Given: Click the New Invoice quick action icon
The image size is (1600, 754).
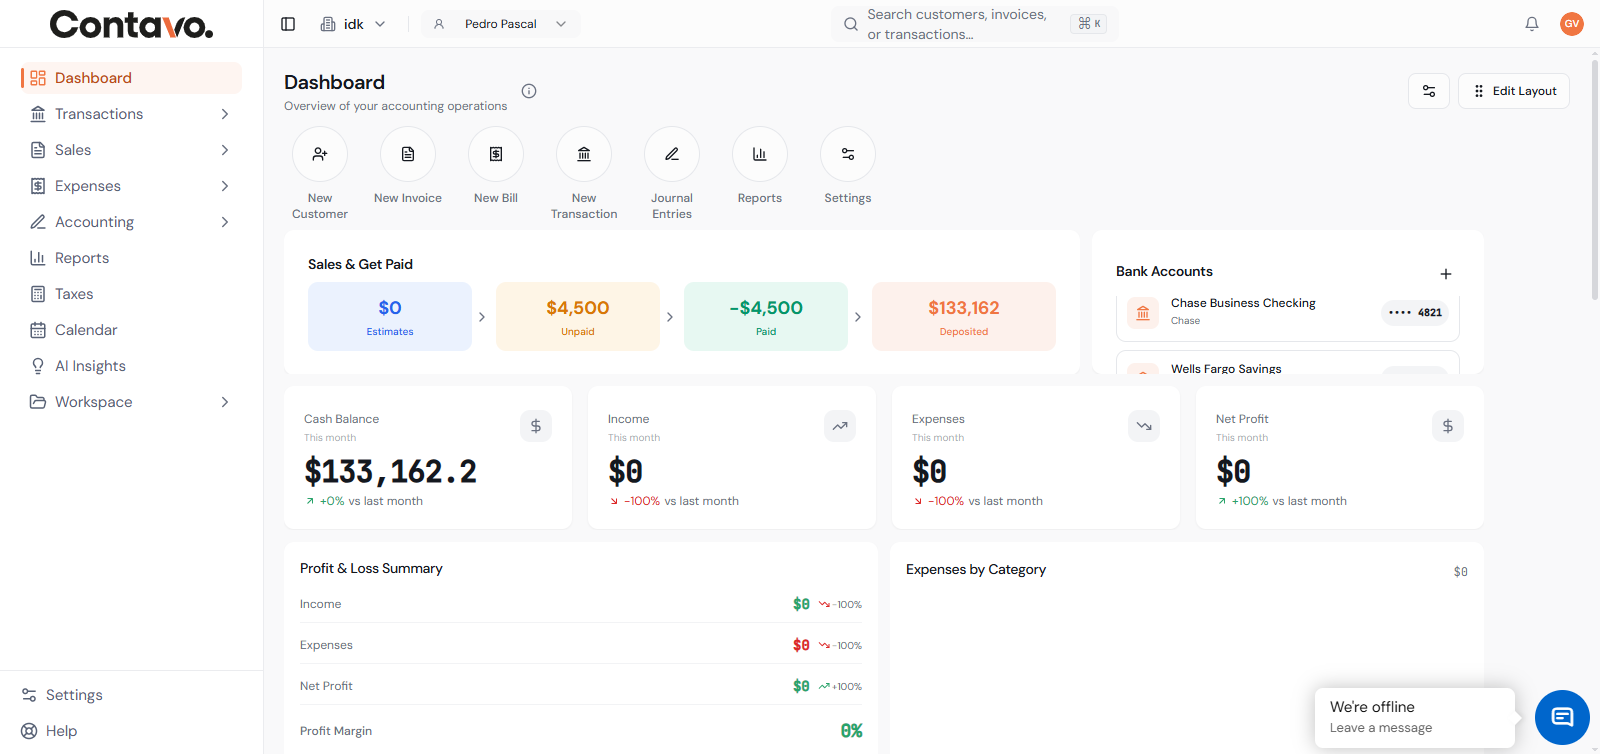Looking at the screenshot, I should coord(408,154).
